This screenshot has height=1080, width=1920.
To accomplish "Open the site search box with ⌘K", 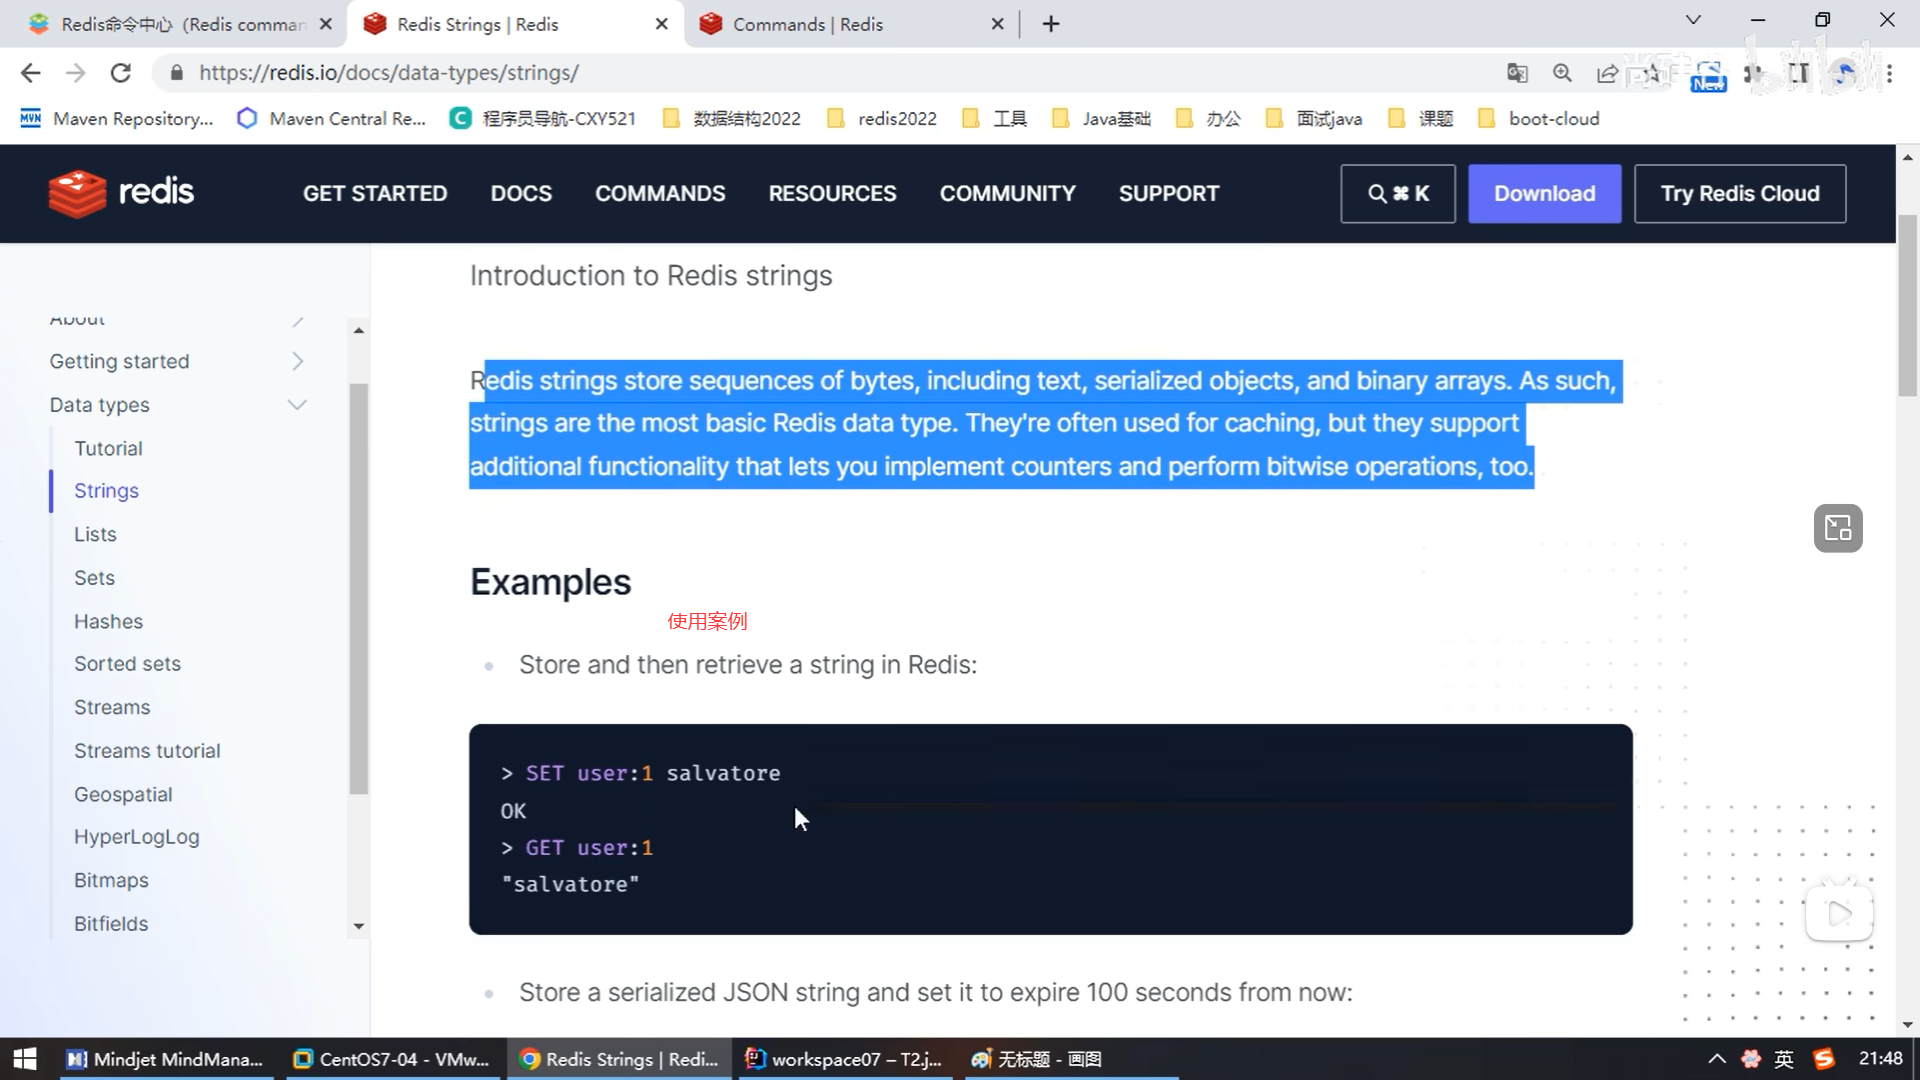I will [1397, 193].
